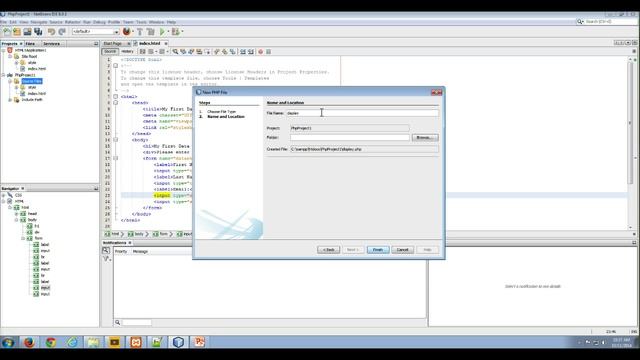This screenshot has width=640, height=360.
Task: Click the Windows Start button
Action: [x=8, y=342]
